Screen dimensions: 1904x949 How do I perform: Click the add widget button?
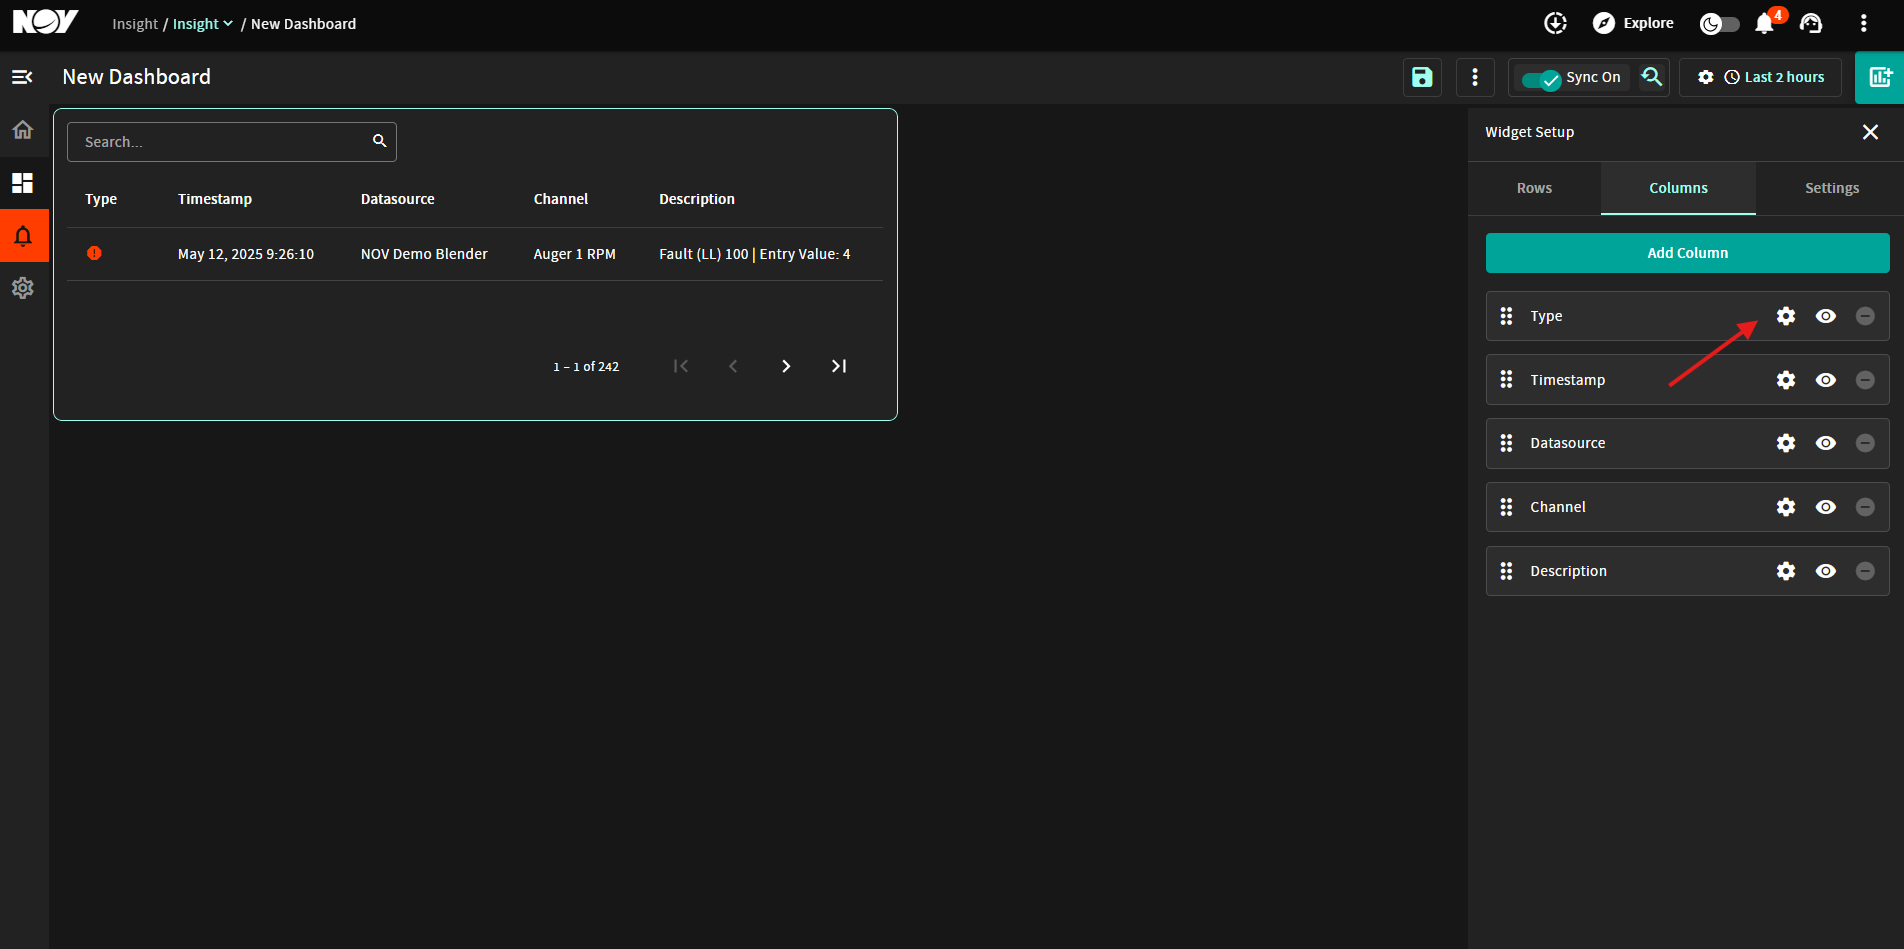pyautogui.click(x=1880, y=77)
